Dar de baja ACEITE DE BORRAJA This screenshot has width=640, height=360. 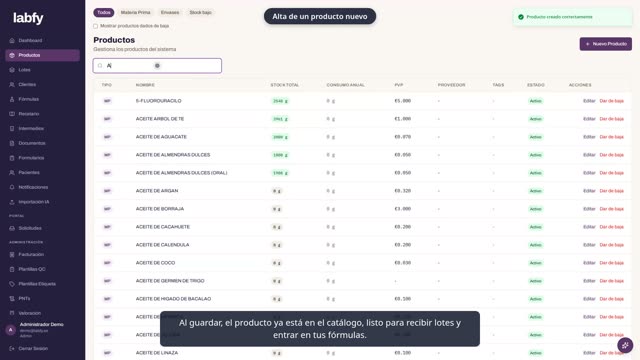[611, 209]
